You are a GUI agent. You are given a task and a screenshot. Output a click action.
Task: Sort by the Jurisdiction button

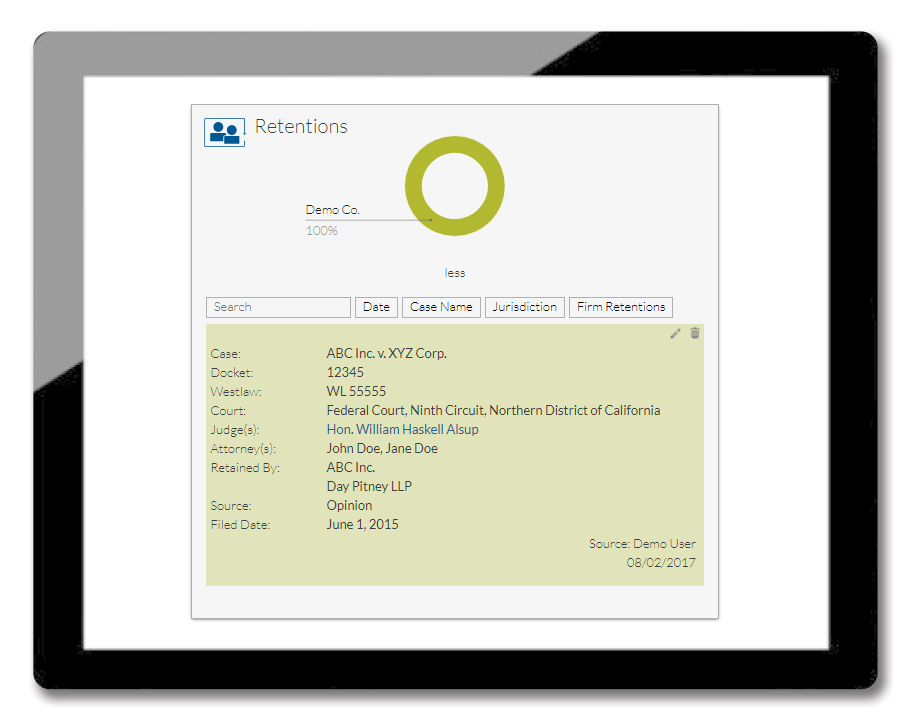pos(525,307)
